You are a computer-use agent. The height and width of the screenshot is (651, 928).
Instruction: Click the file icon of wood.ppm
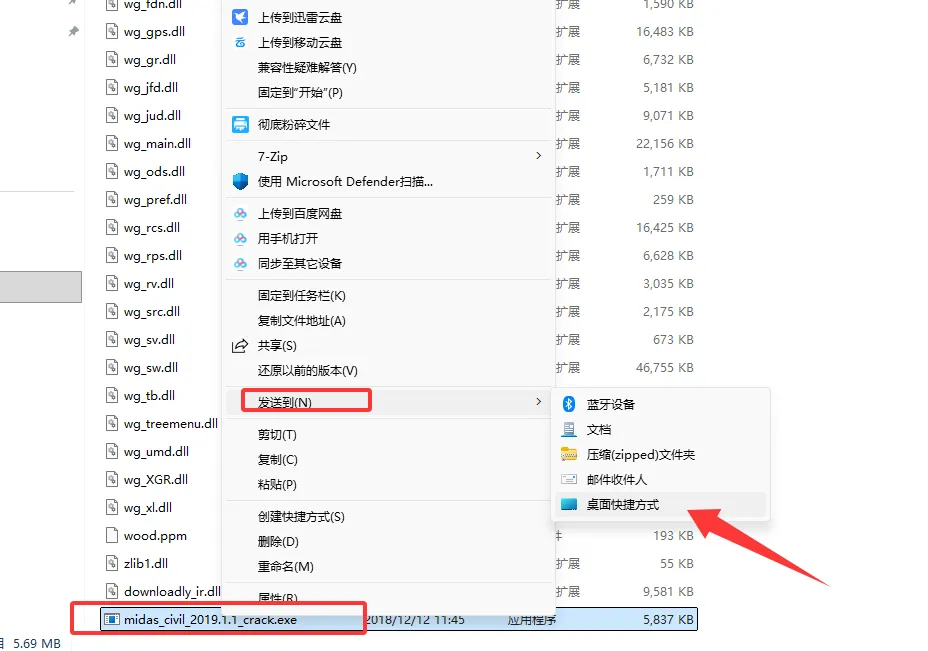click(x=112, y=535)
